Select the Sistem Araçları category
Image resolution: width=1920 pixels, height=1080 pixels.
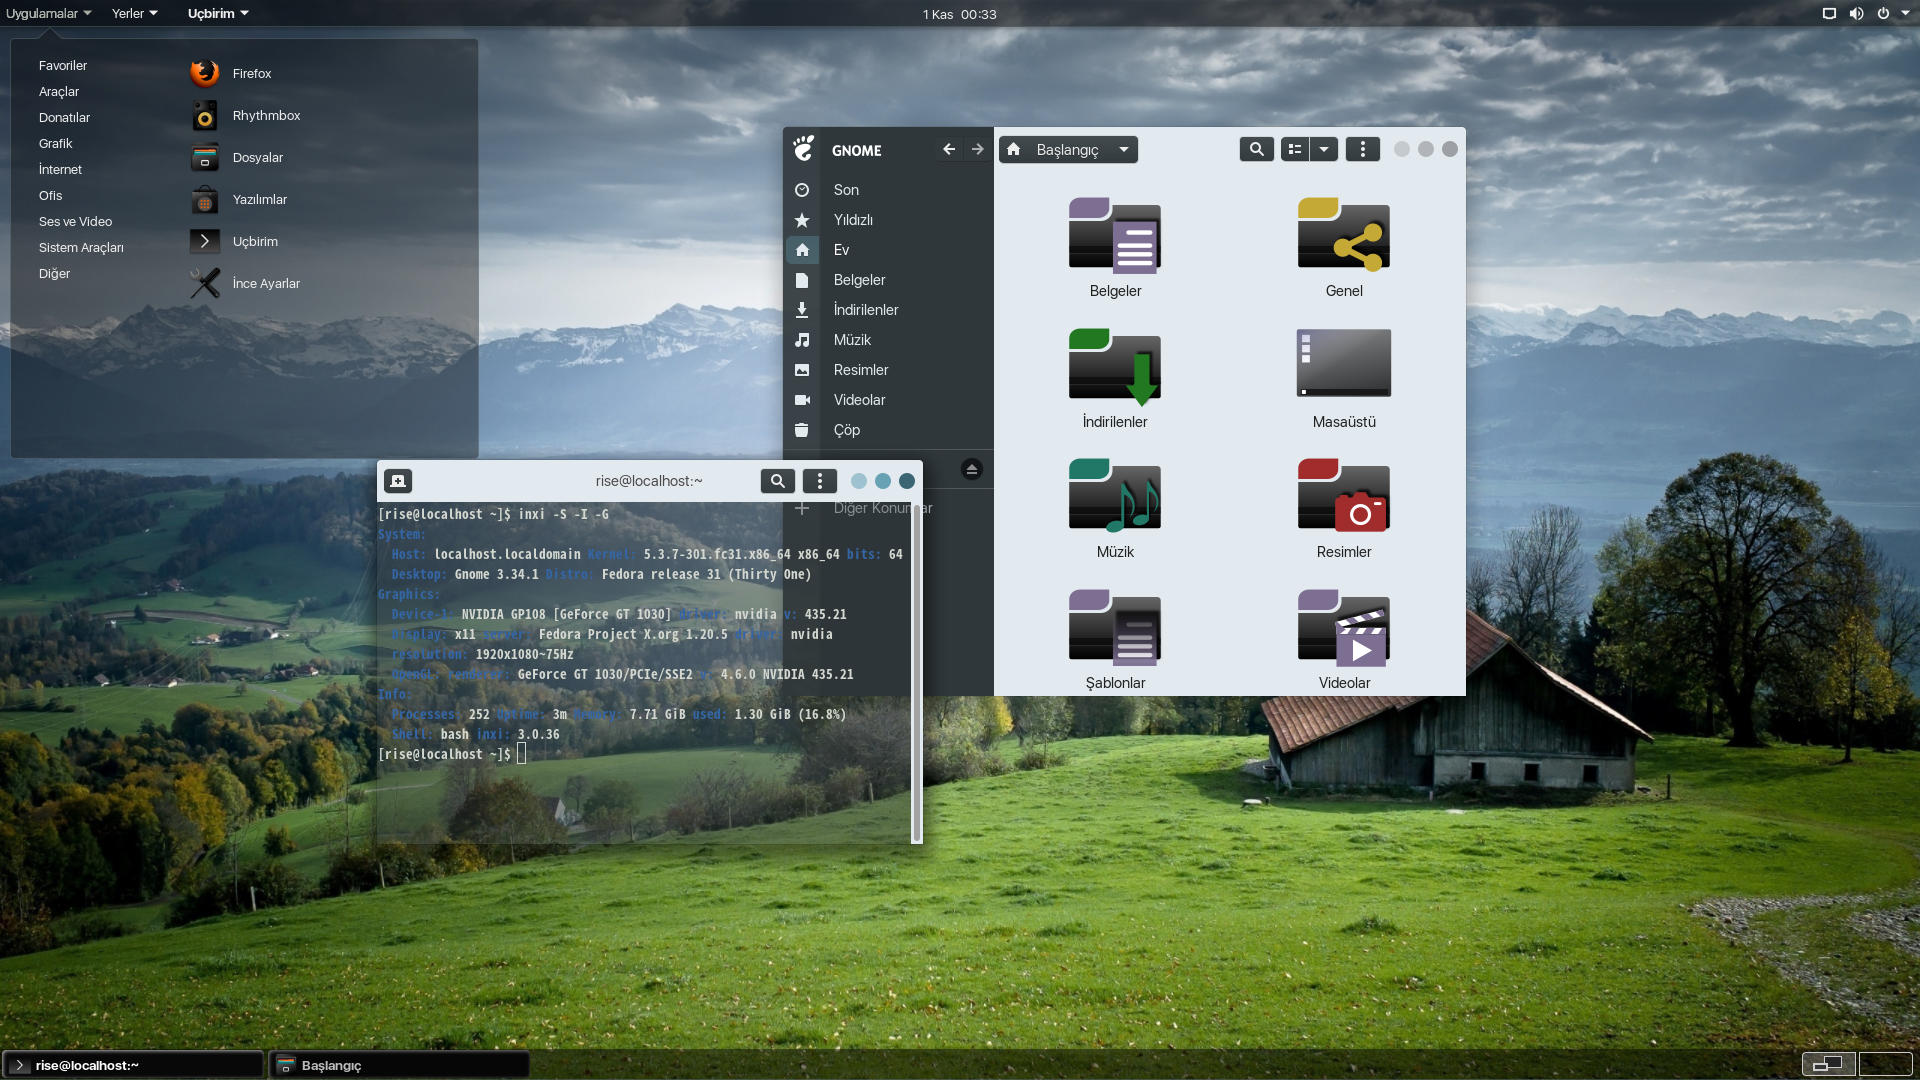(81, 248)
